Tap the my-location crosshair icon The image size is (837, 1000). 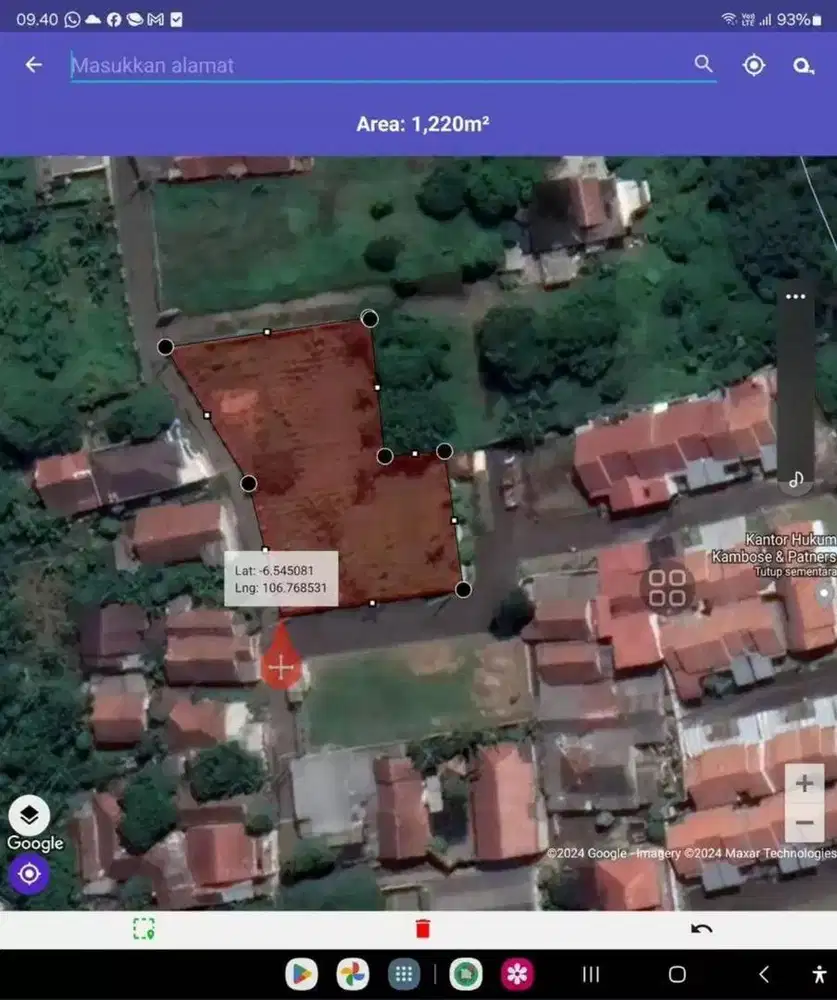pyautogui.click(x=753, y=64)
